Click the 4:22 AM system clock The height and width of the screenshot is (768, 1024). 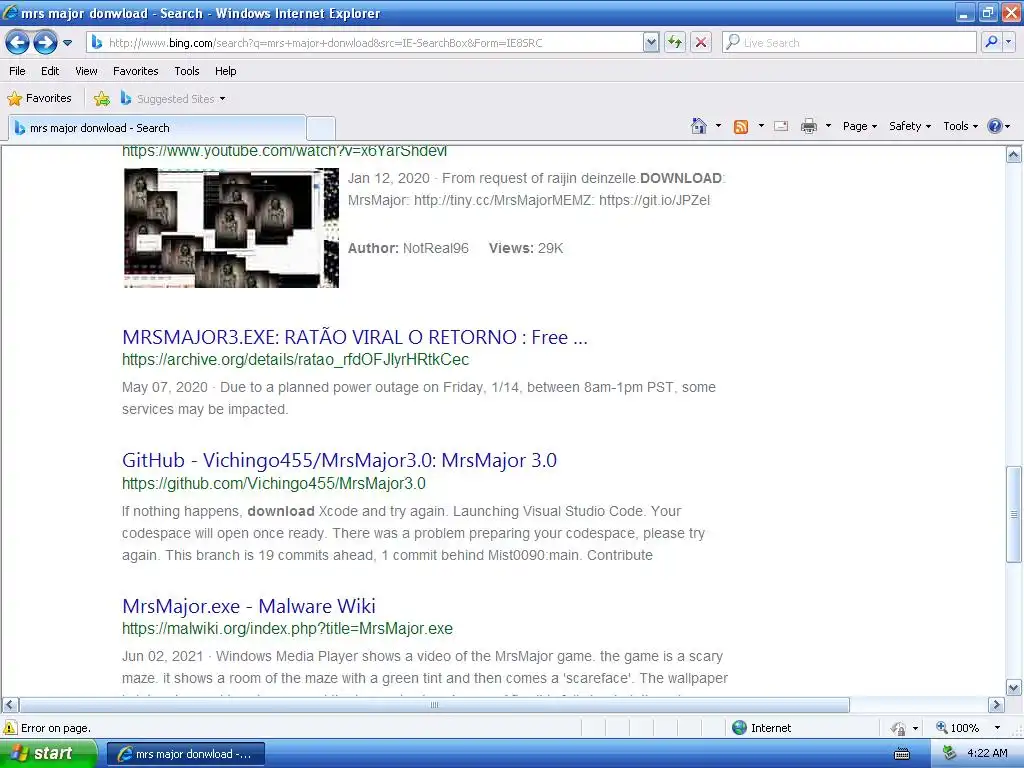987,753
